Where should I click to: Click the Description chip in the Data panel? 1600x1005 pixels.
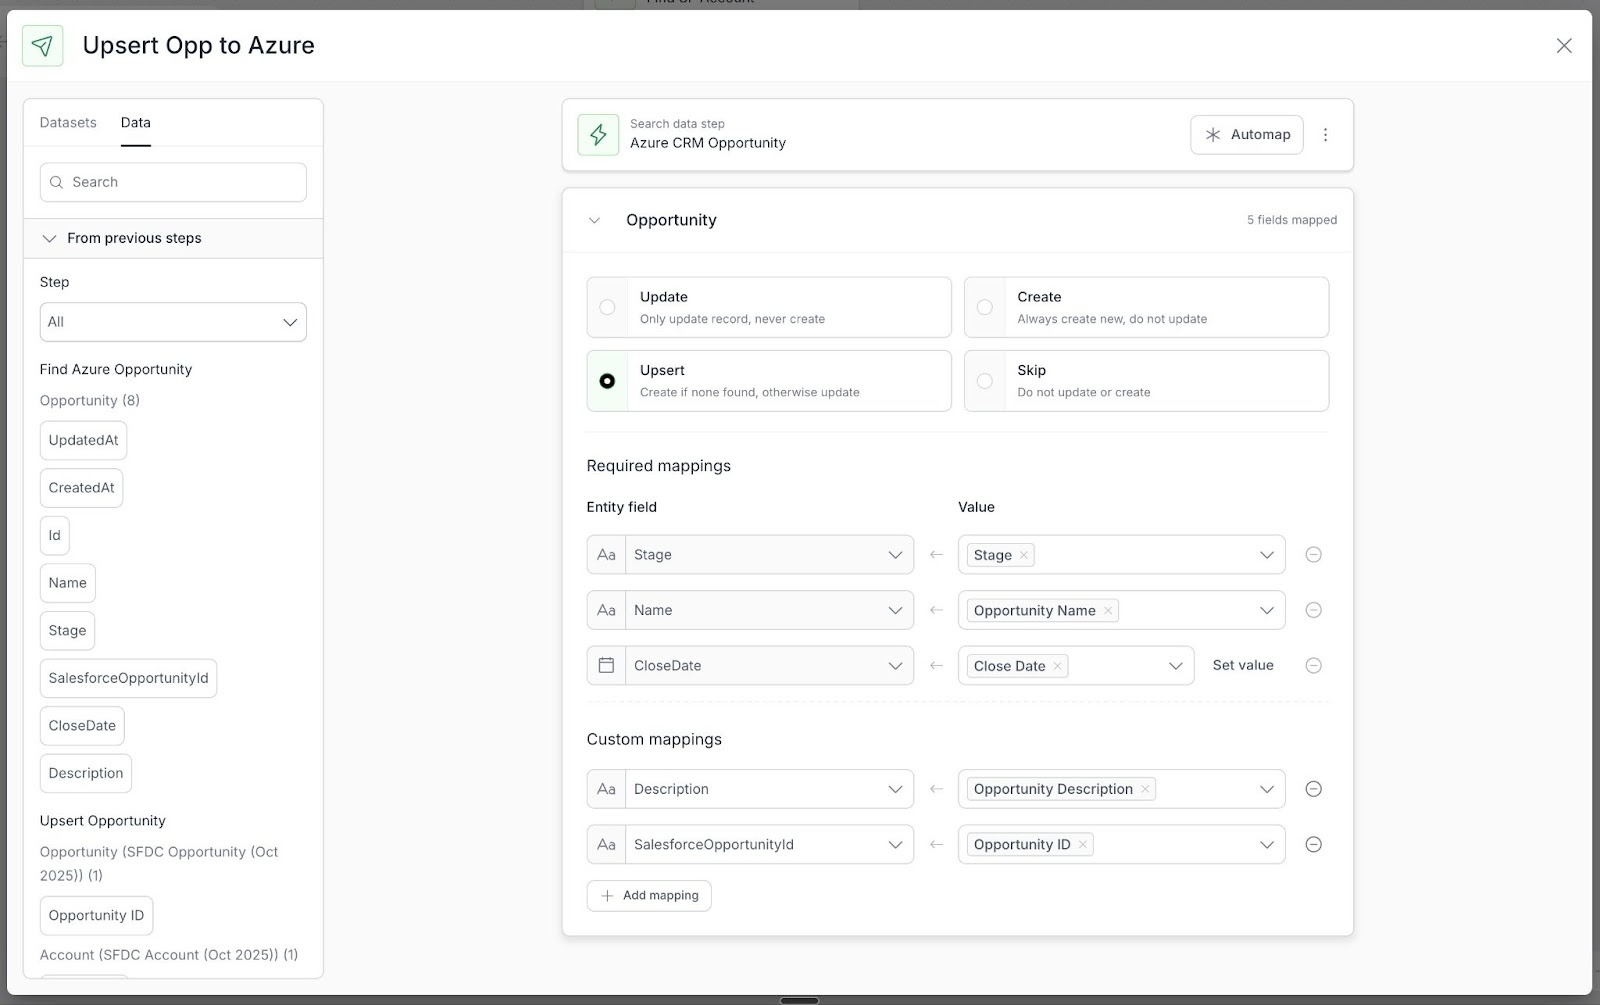86,773
